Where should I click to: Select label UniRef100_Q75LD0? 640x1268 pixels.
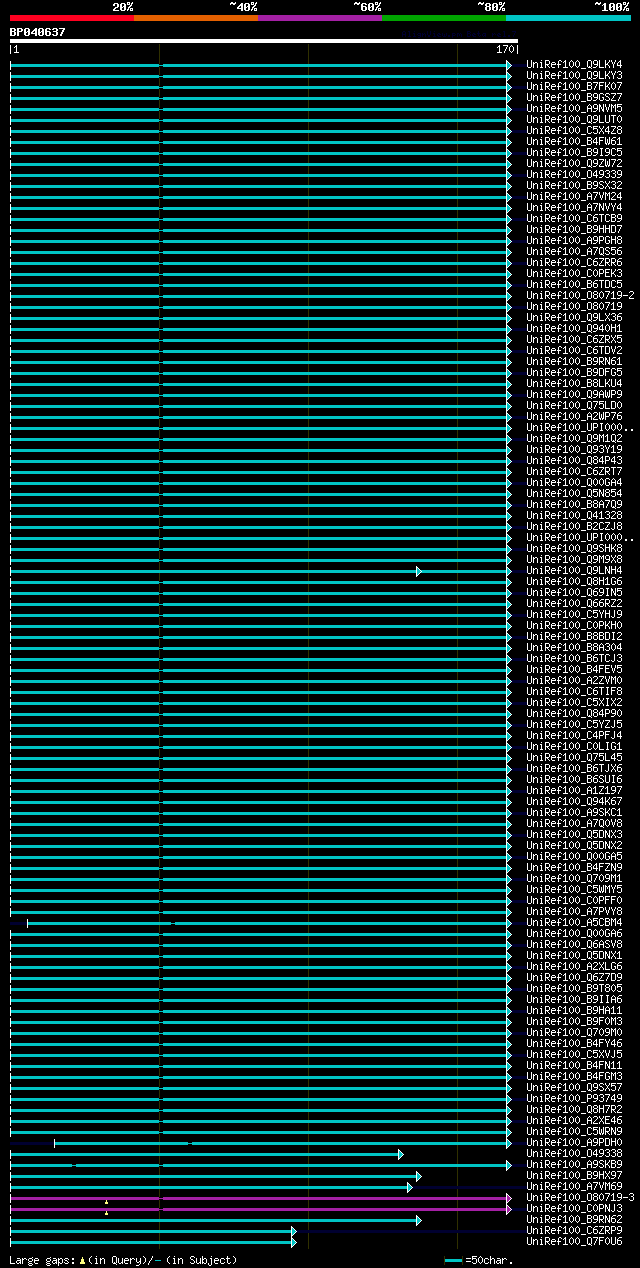[x=574, y=406]
